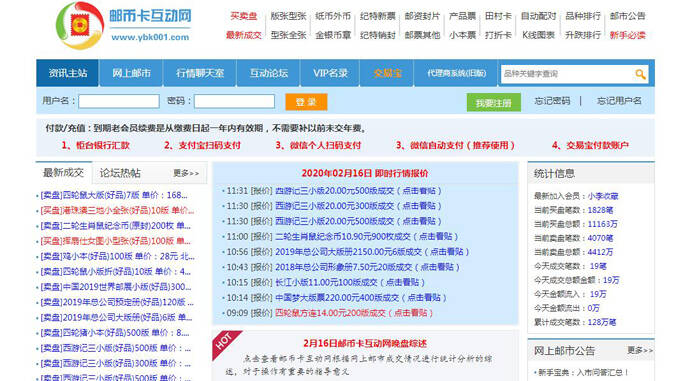Screen dimensions: 690x381
Task: Click the search magnifier icon
Action: [640, 74]
